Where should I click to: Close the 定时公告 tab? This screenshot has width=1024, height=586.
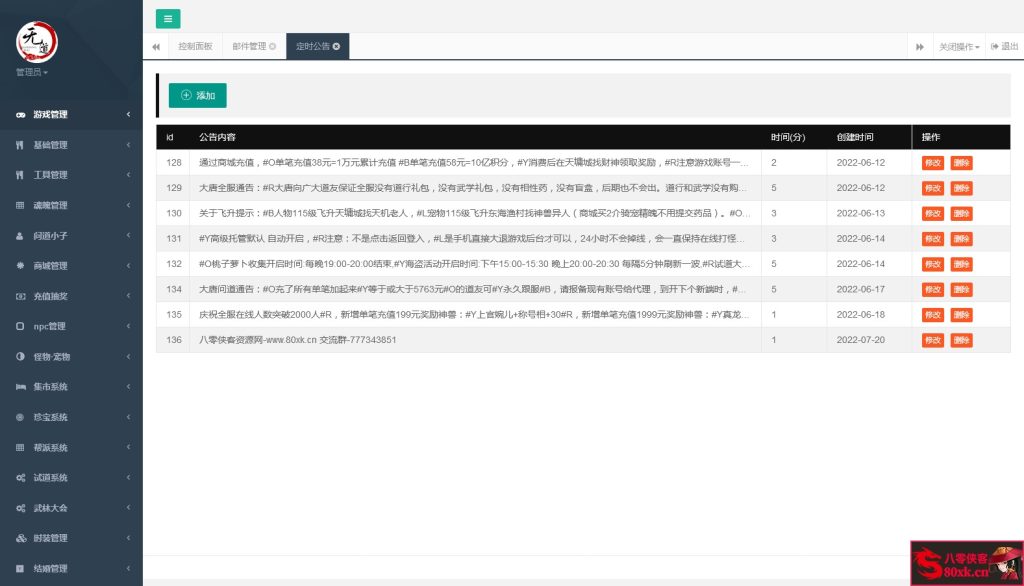coord(334,46)
